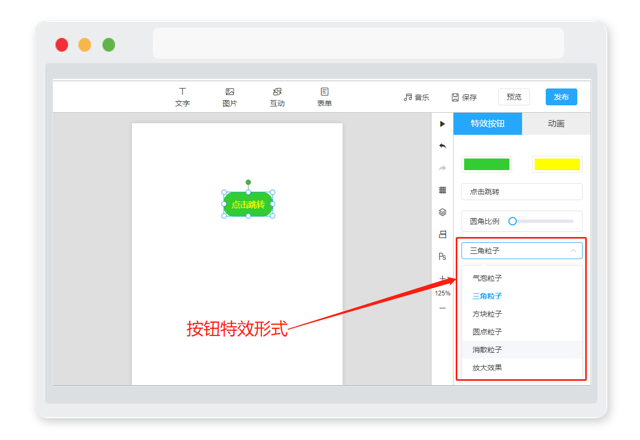Publish the page with 发布

(x=561, y=97)
